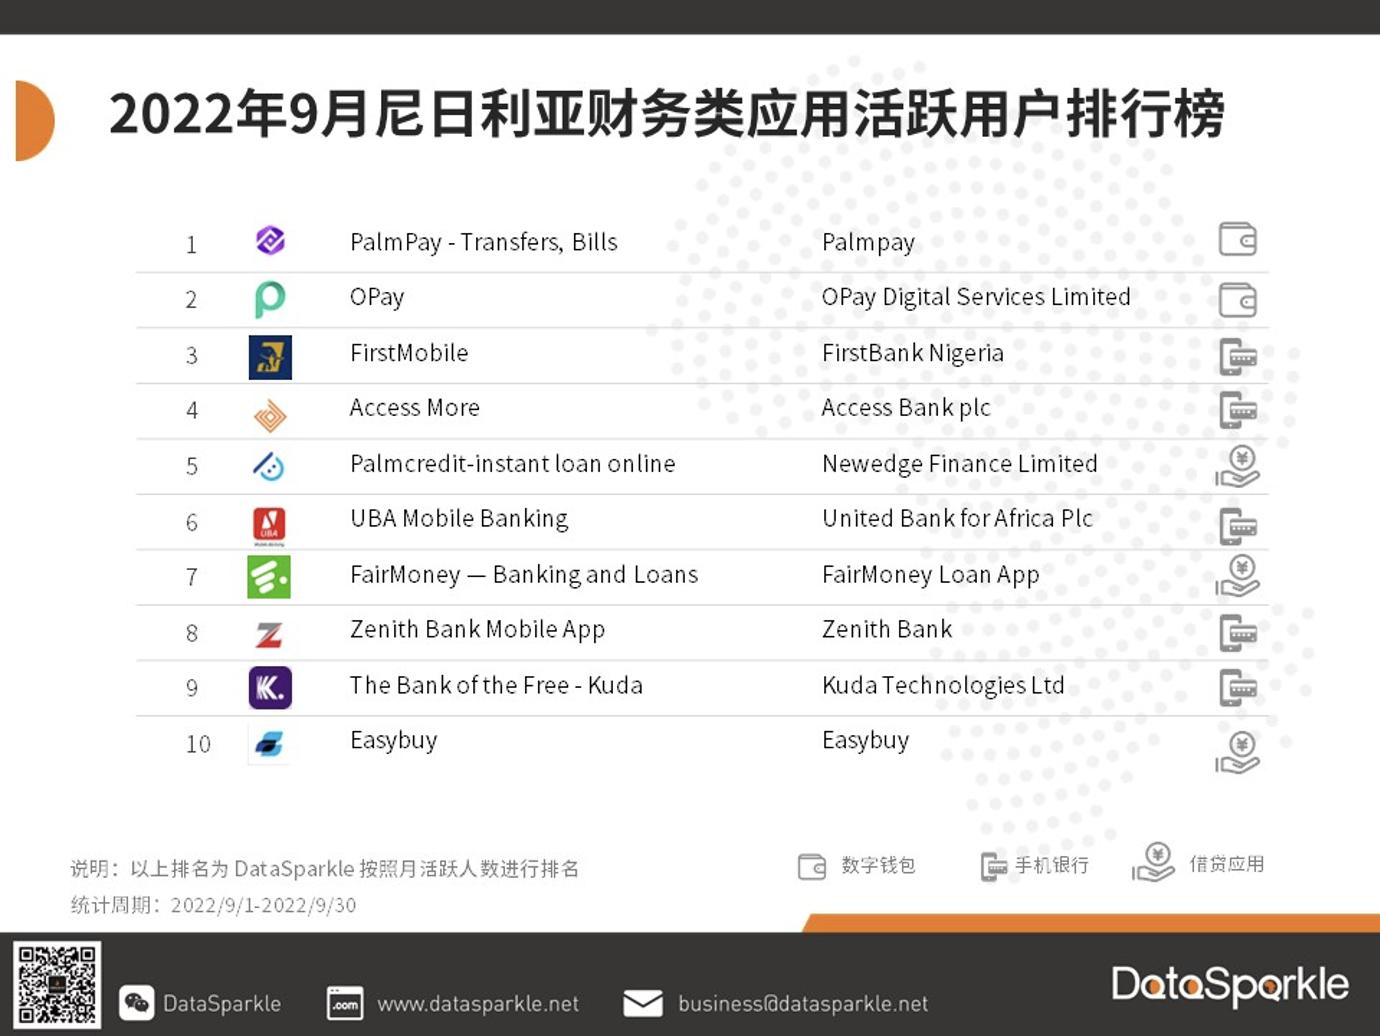Click the 手机银行 legend icon
Viewport: 1380px width, 1036px height.
click(x=993, y=864)
